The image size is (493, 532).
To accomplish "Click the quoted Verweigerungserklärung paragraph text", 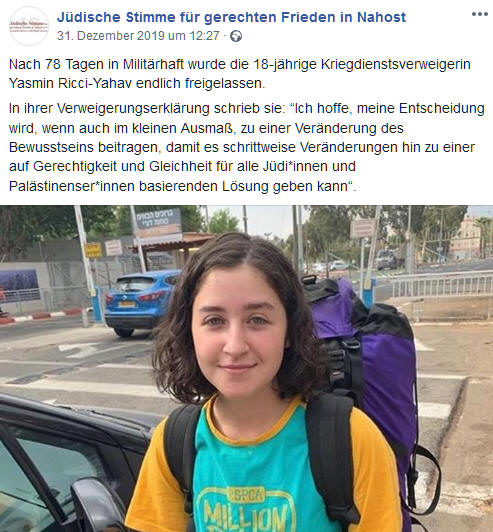I will click(x=246, y=147).
